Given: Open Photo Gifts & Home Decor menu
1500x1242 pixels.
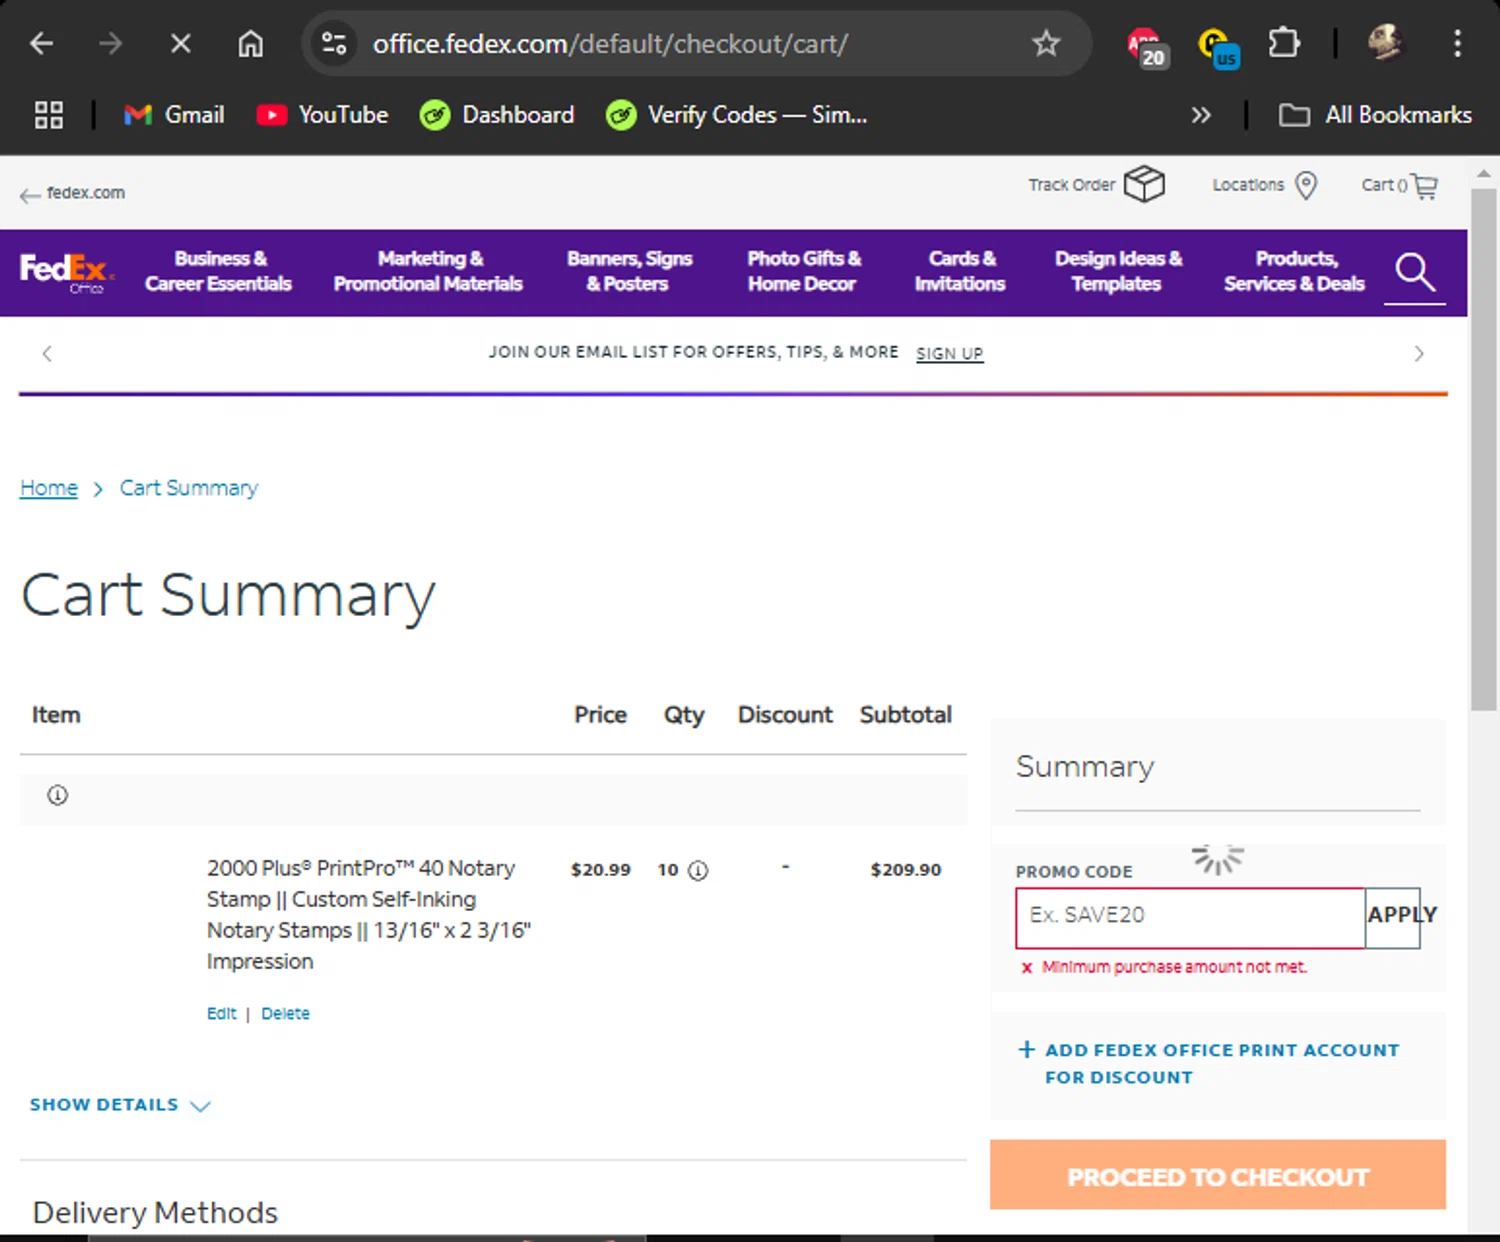Looking at the screenshot, I should pos(803,271).
